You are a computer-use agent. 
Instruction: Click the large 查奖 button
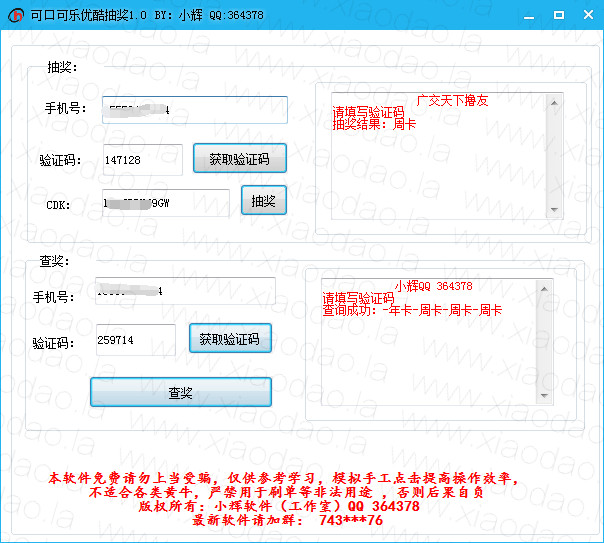(x=181, y=392)
